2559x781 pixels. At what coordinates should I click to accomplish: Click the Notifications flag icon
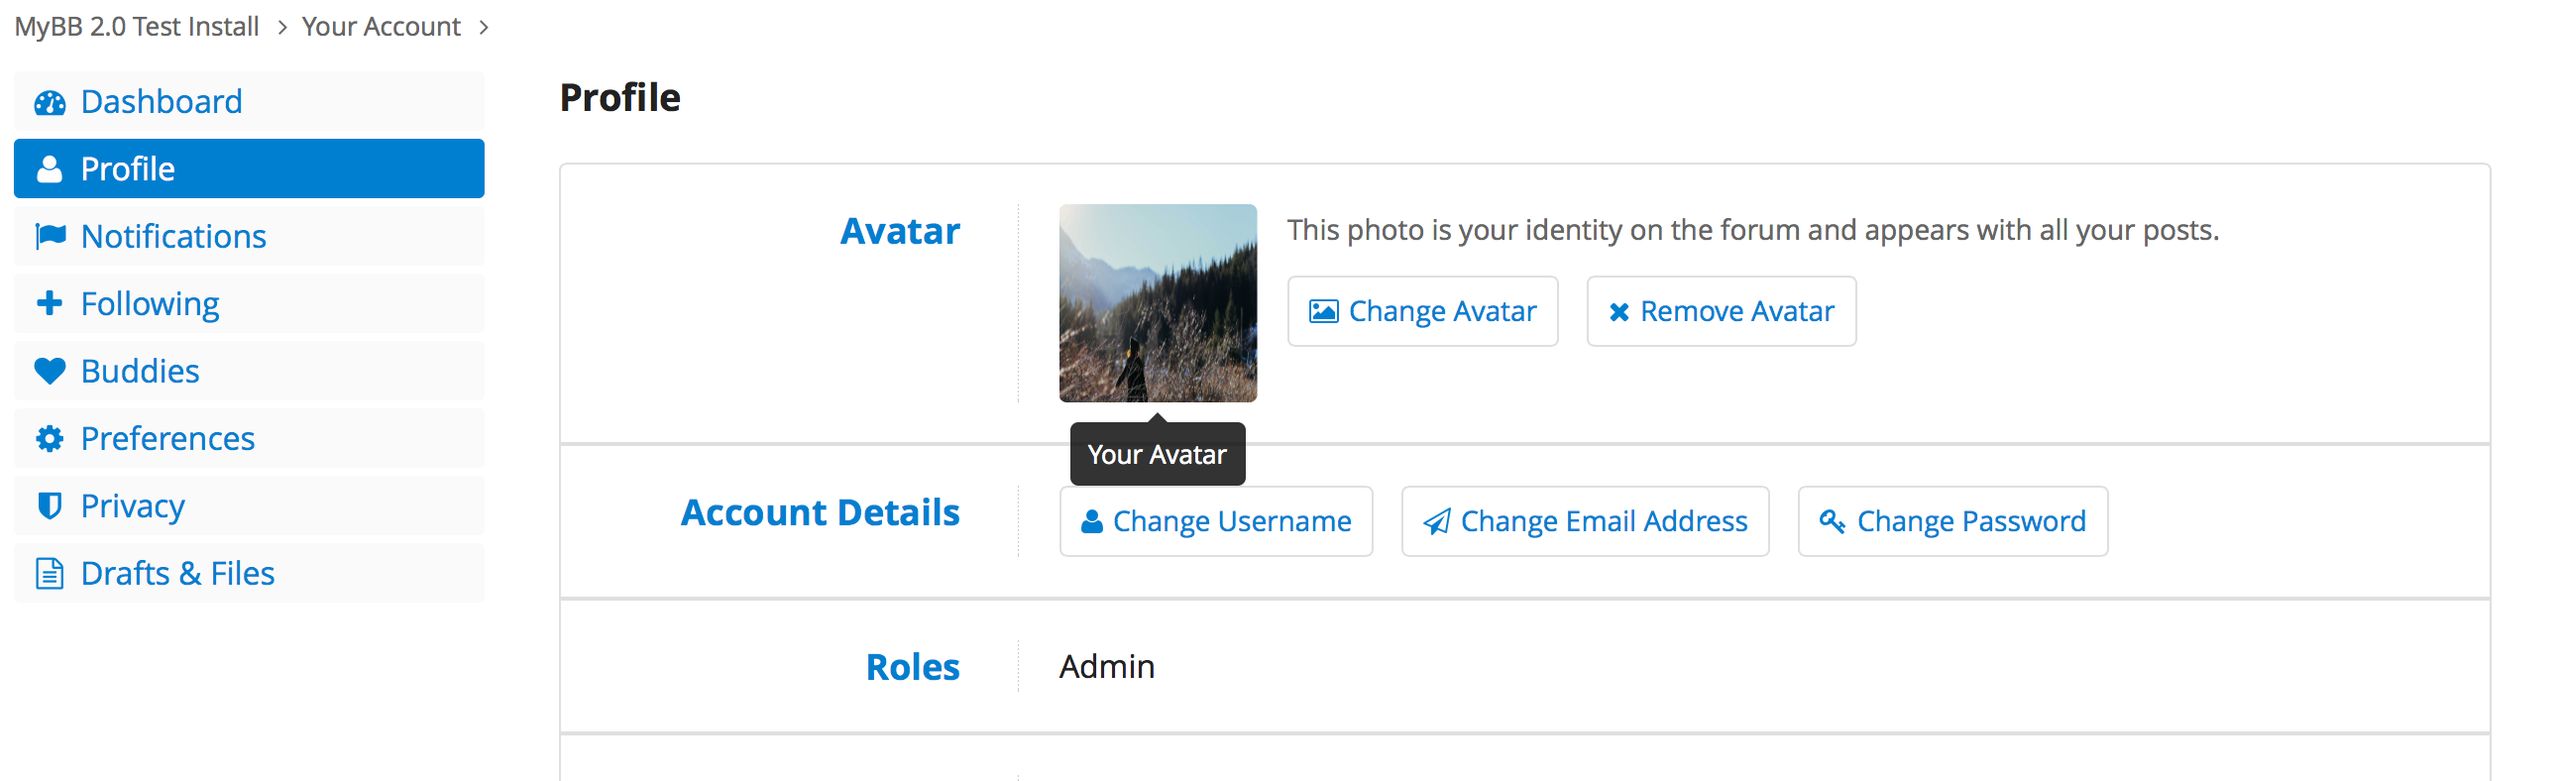click(x=50, y=236)
